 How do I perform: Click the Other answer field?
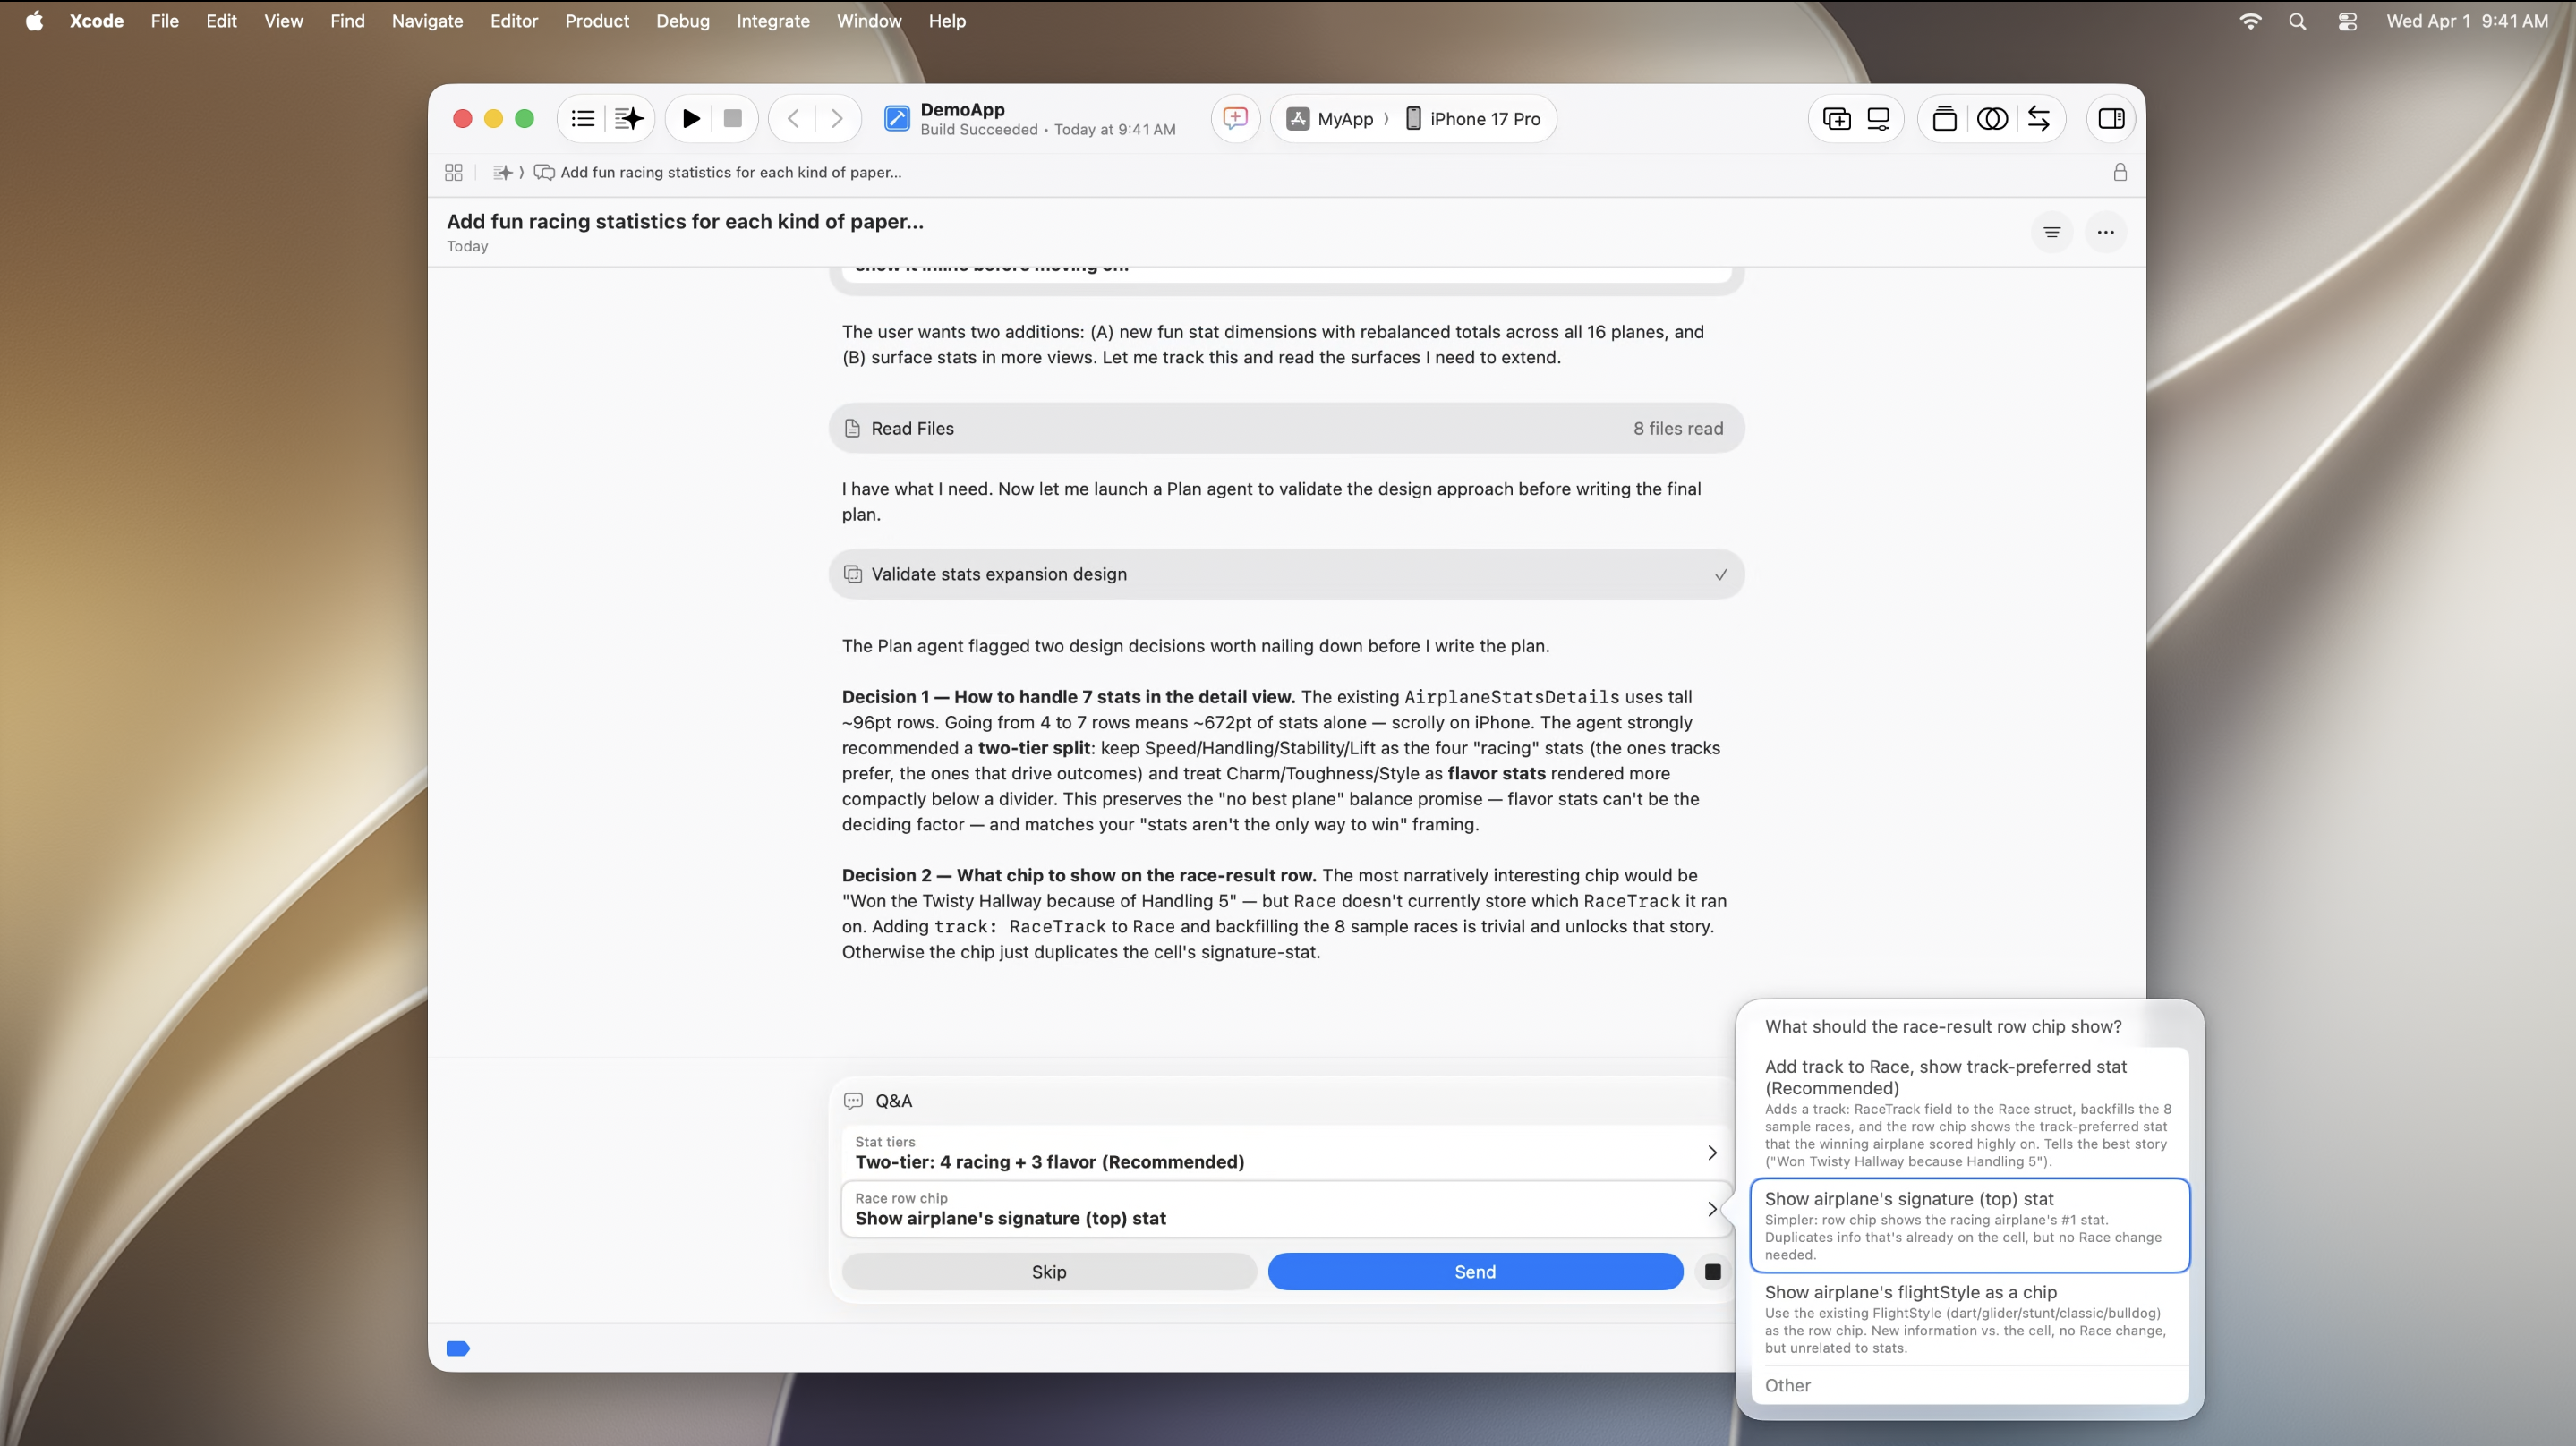coord(1969,1385)
